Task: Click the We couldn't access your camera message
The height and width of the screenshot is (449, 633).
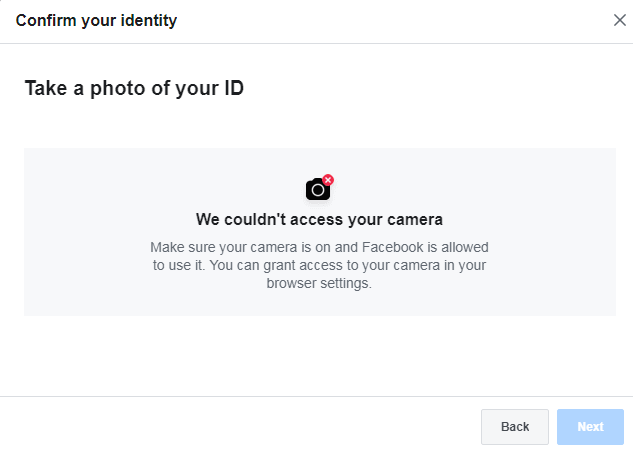Action: [x=319, y=219]
